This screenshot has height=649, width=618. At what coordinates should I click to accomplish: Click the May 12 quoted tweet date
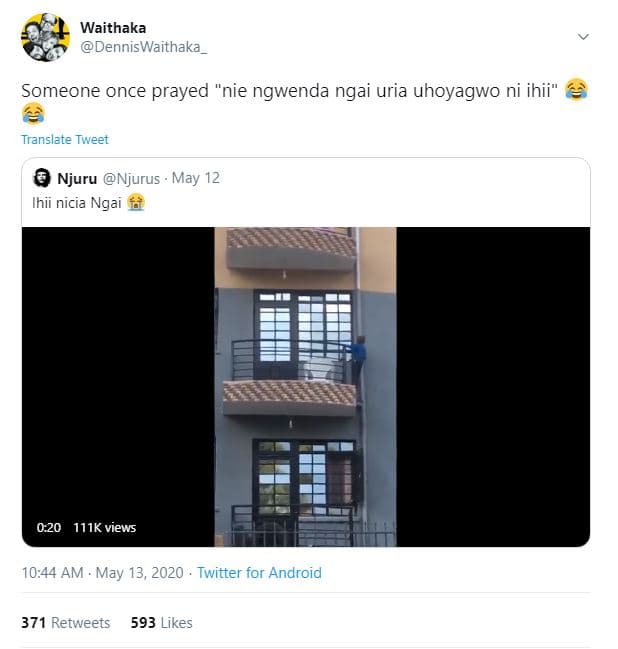point(195,178)
